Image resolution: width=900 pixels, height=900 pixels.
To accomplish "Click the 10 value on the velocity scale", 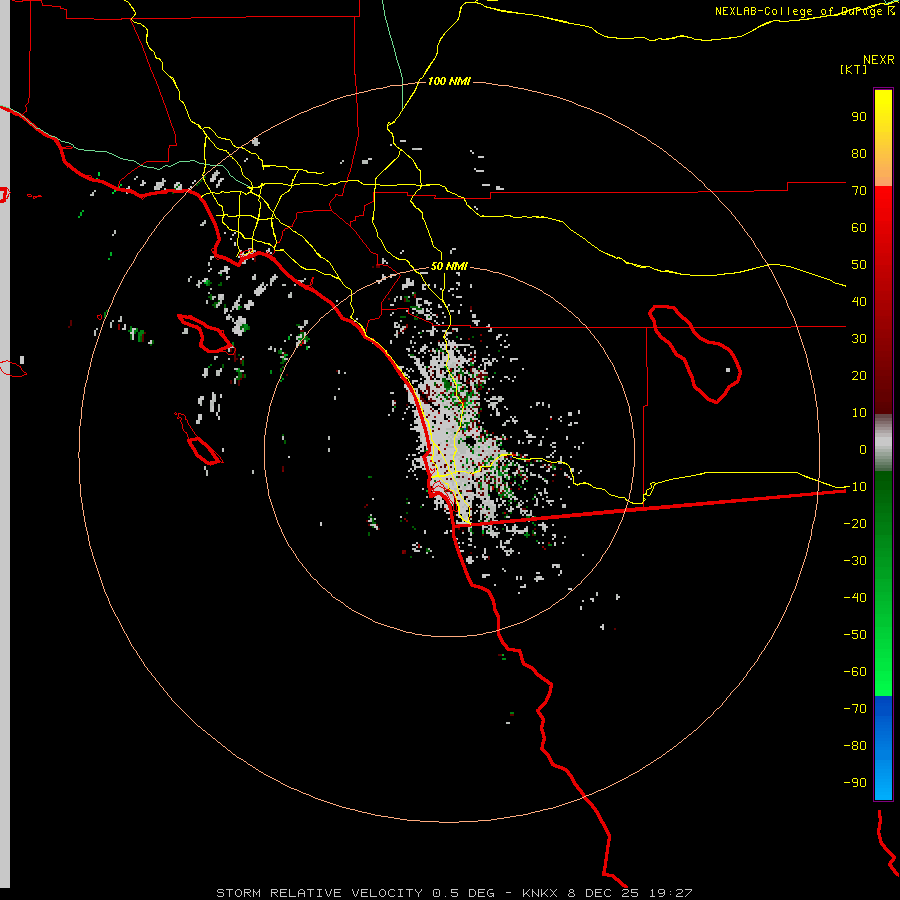I will 859,413.
